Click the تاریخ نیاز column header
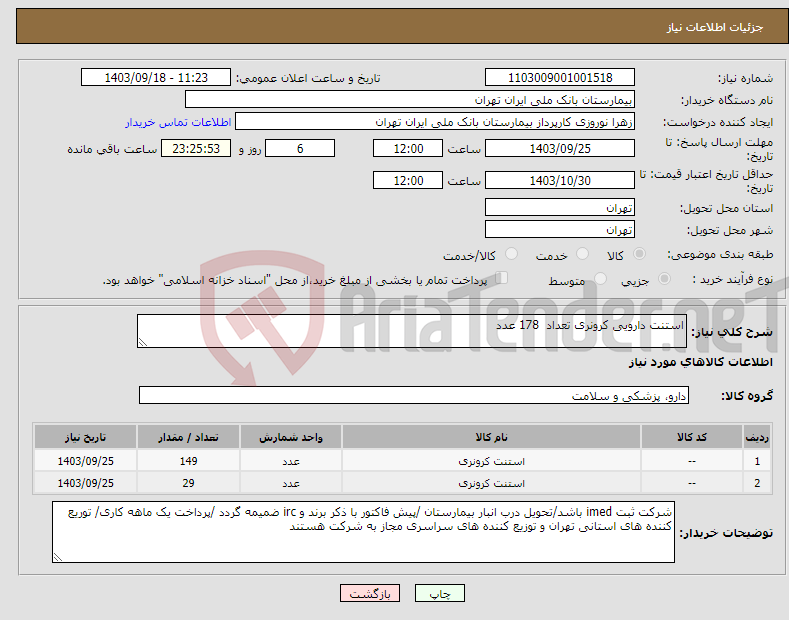 [85, 437]
